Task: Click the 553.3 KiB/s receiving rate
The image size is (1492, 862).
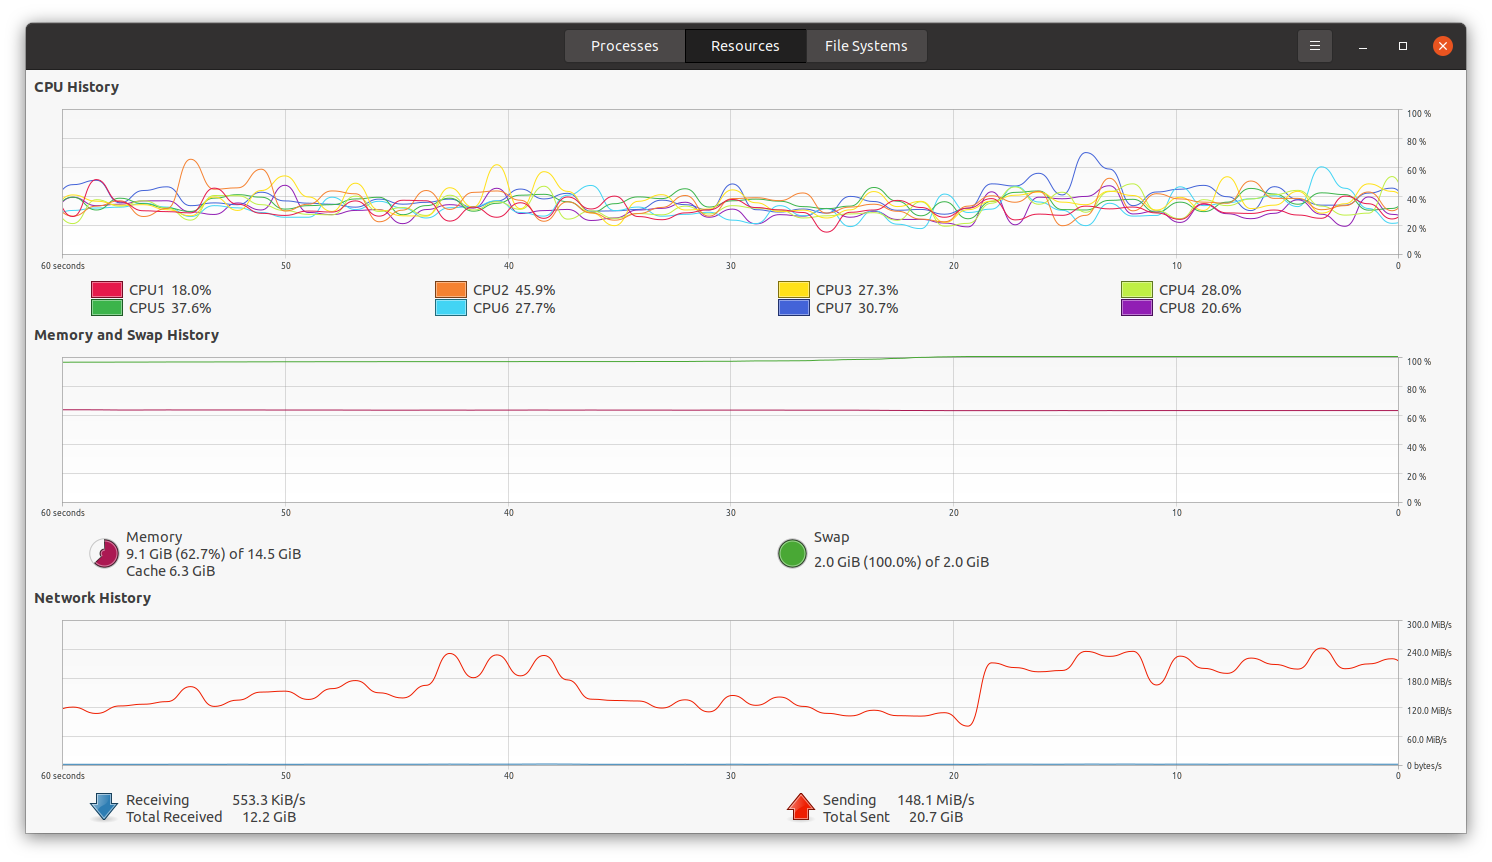Action: click(x=269, y=800)
